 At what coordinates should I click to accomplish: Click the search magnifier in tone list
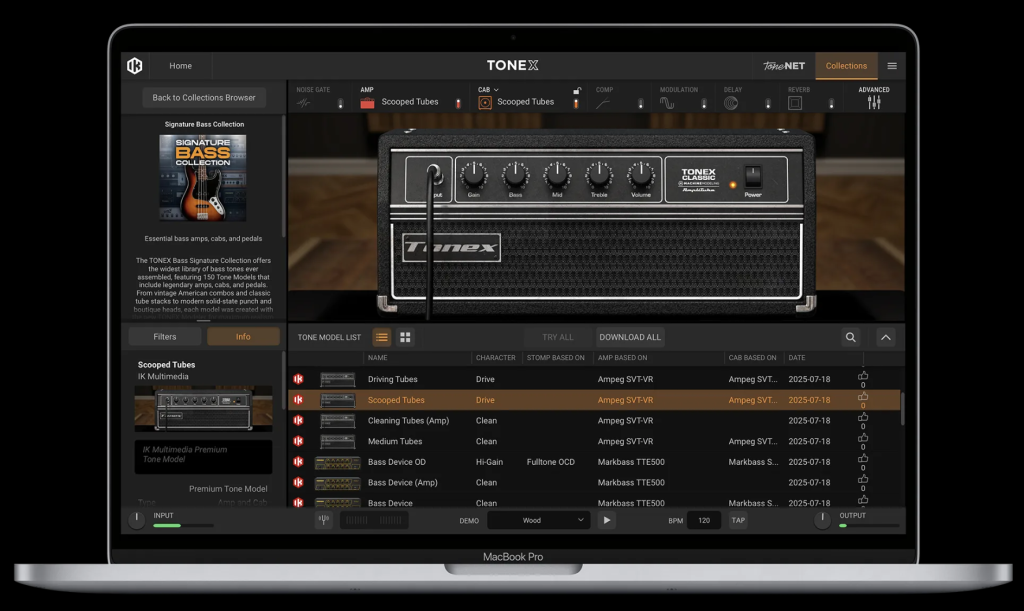(x=850, y=337)
